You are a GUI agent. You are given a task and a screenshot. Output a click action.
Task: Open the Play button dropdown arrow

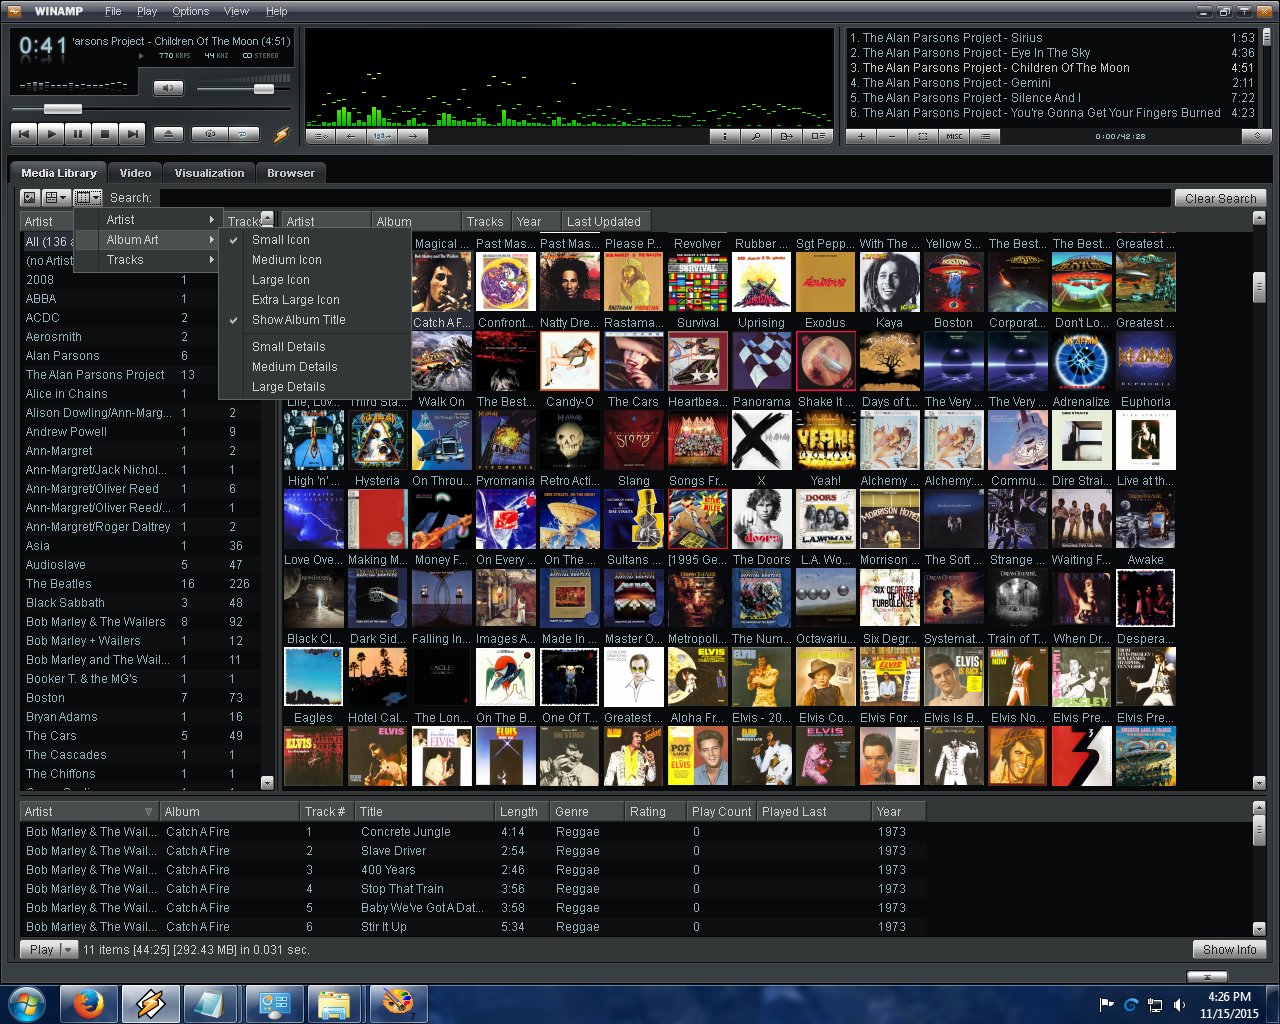[x=68, y=949]
